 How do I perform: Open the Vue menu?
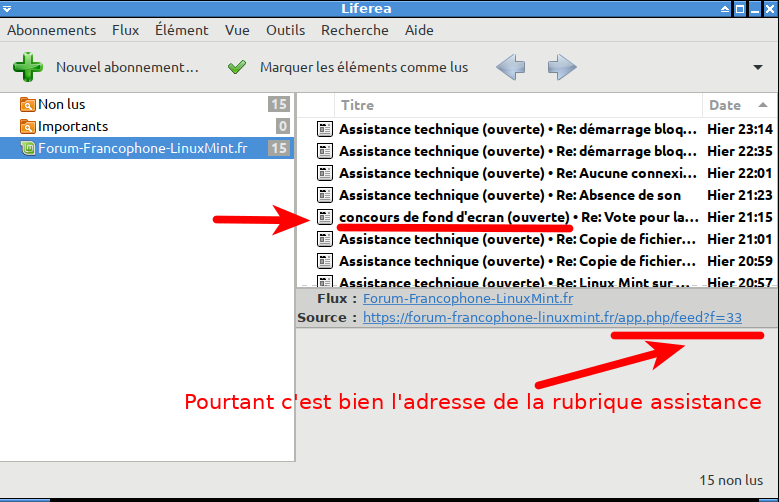(x=237, y=30)
